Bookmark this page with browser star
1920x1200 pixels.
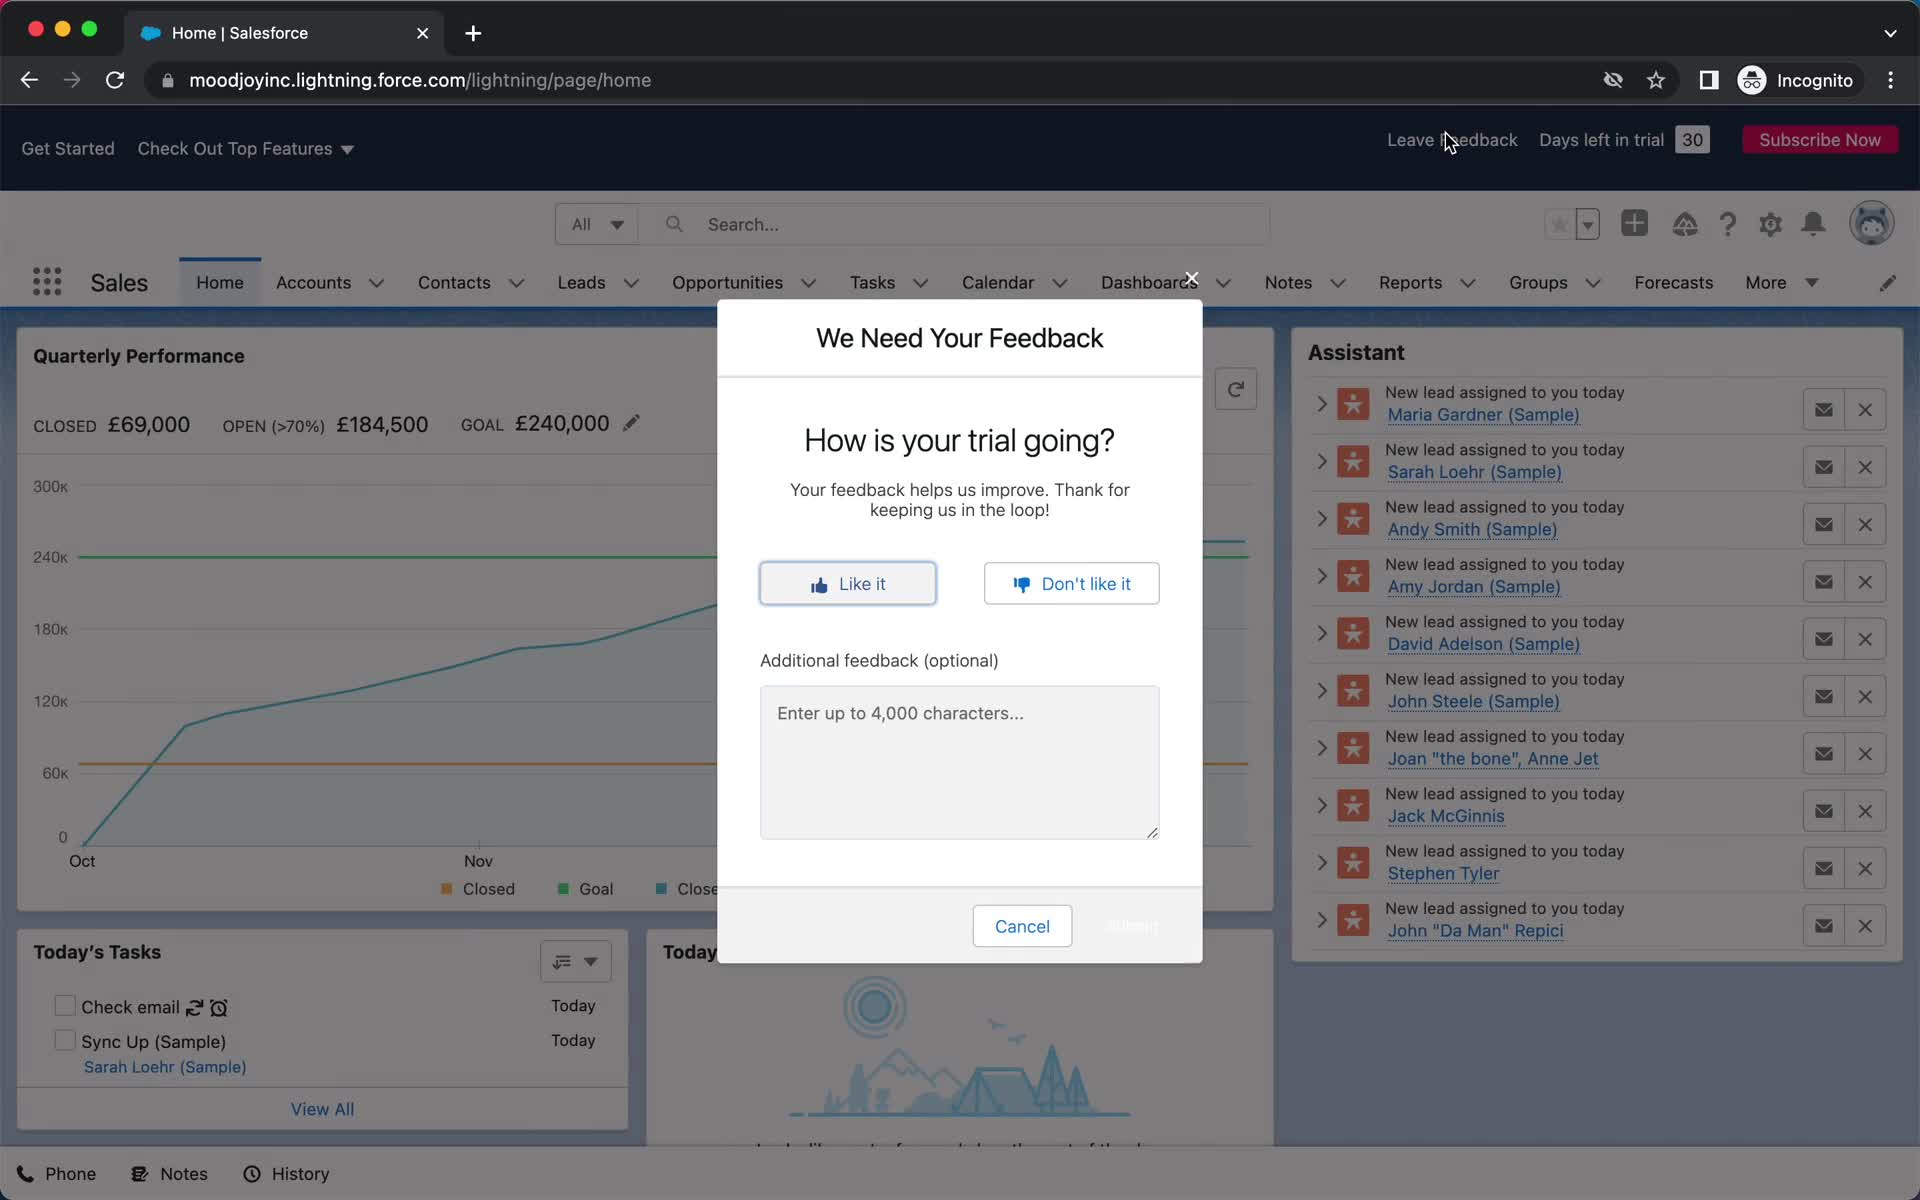1656,80
